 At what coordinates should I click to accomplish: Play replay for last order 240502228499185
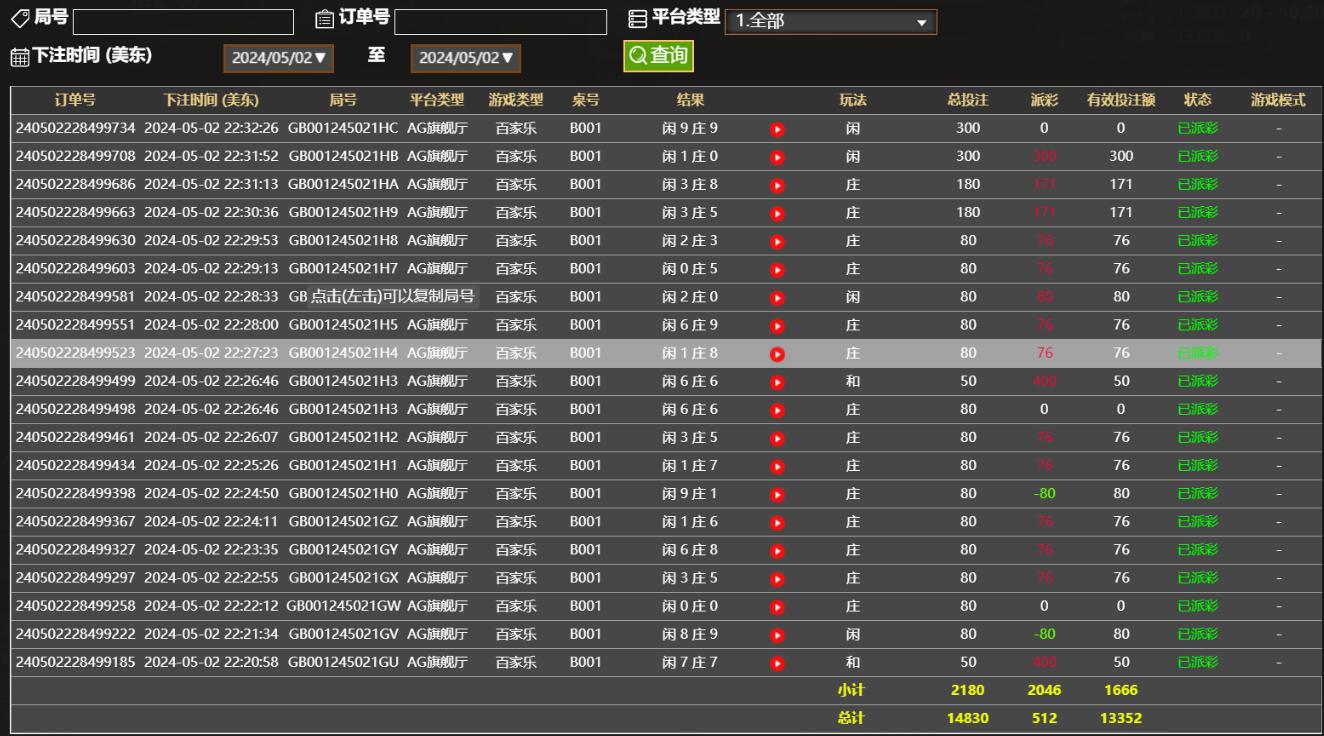[x=777, y=663]
